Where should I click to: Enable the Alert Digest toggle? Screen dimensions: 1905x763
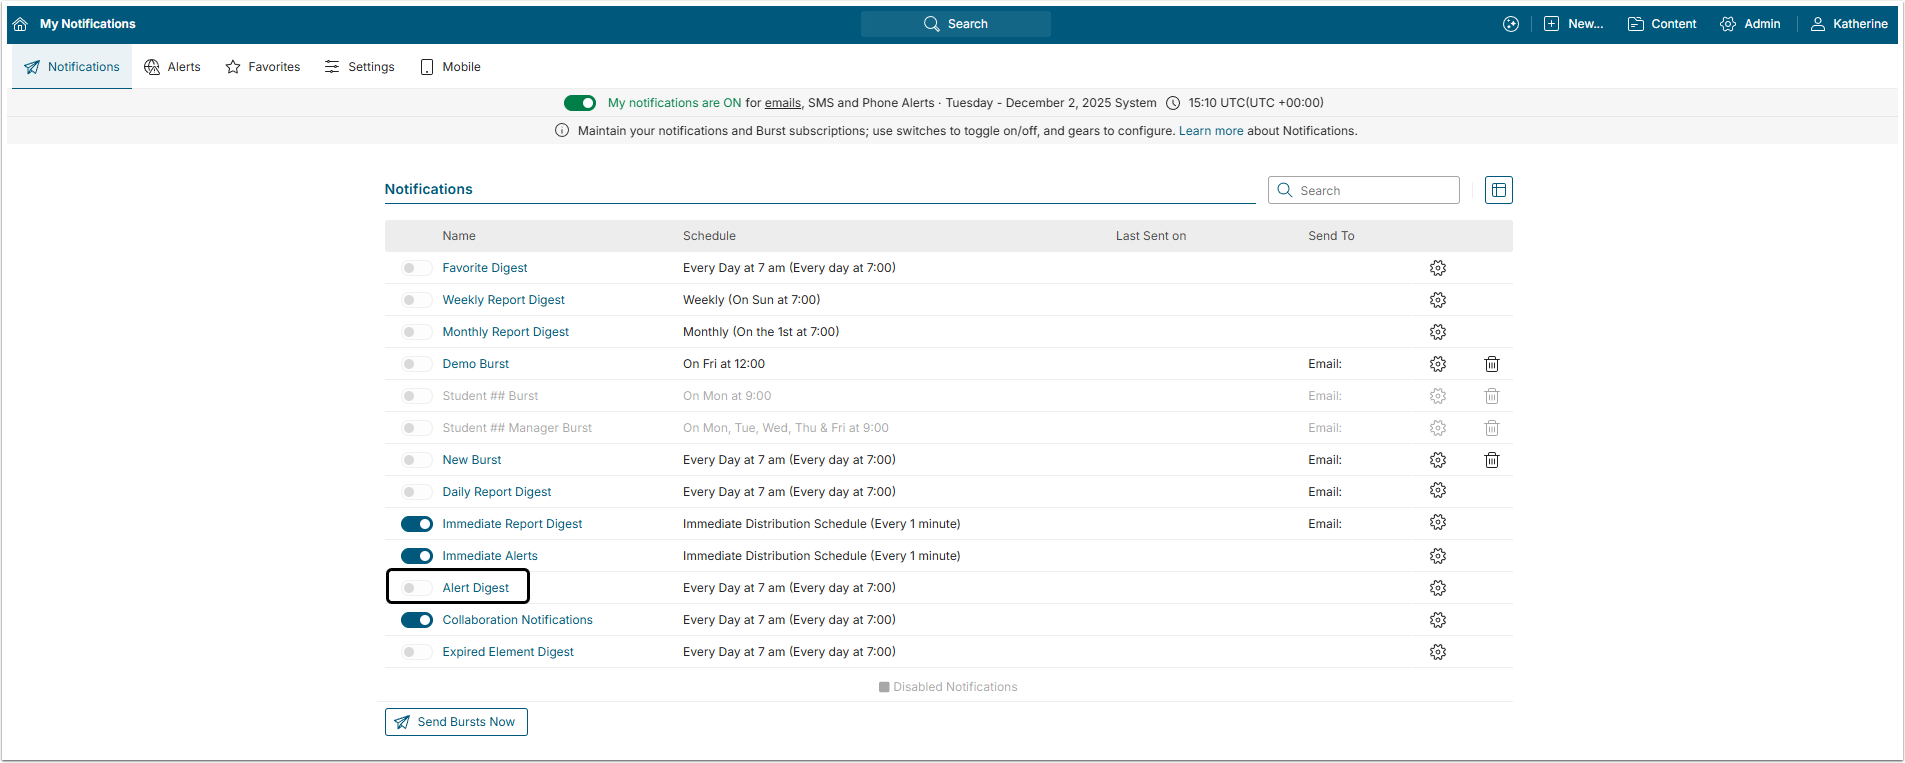(x=417, y=588)
